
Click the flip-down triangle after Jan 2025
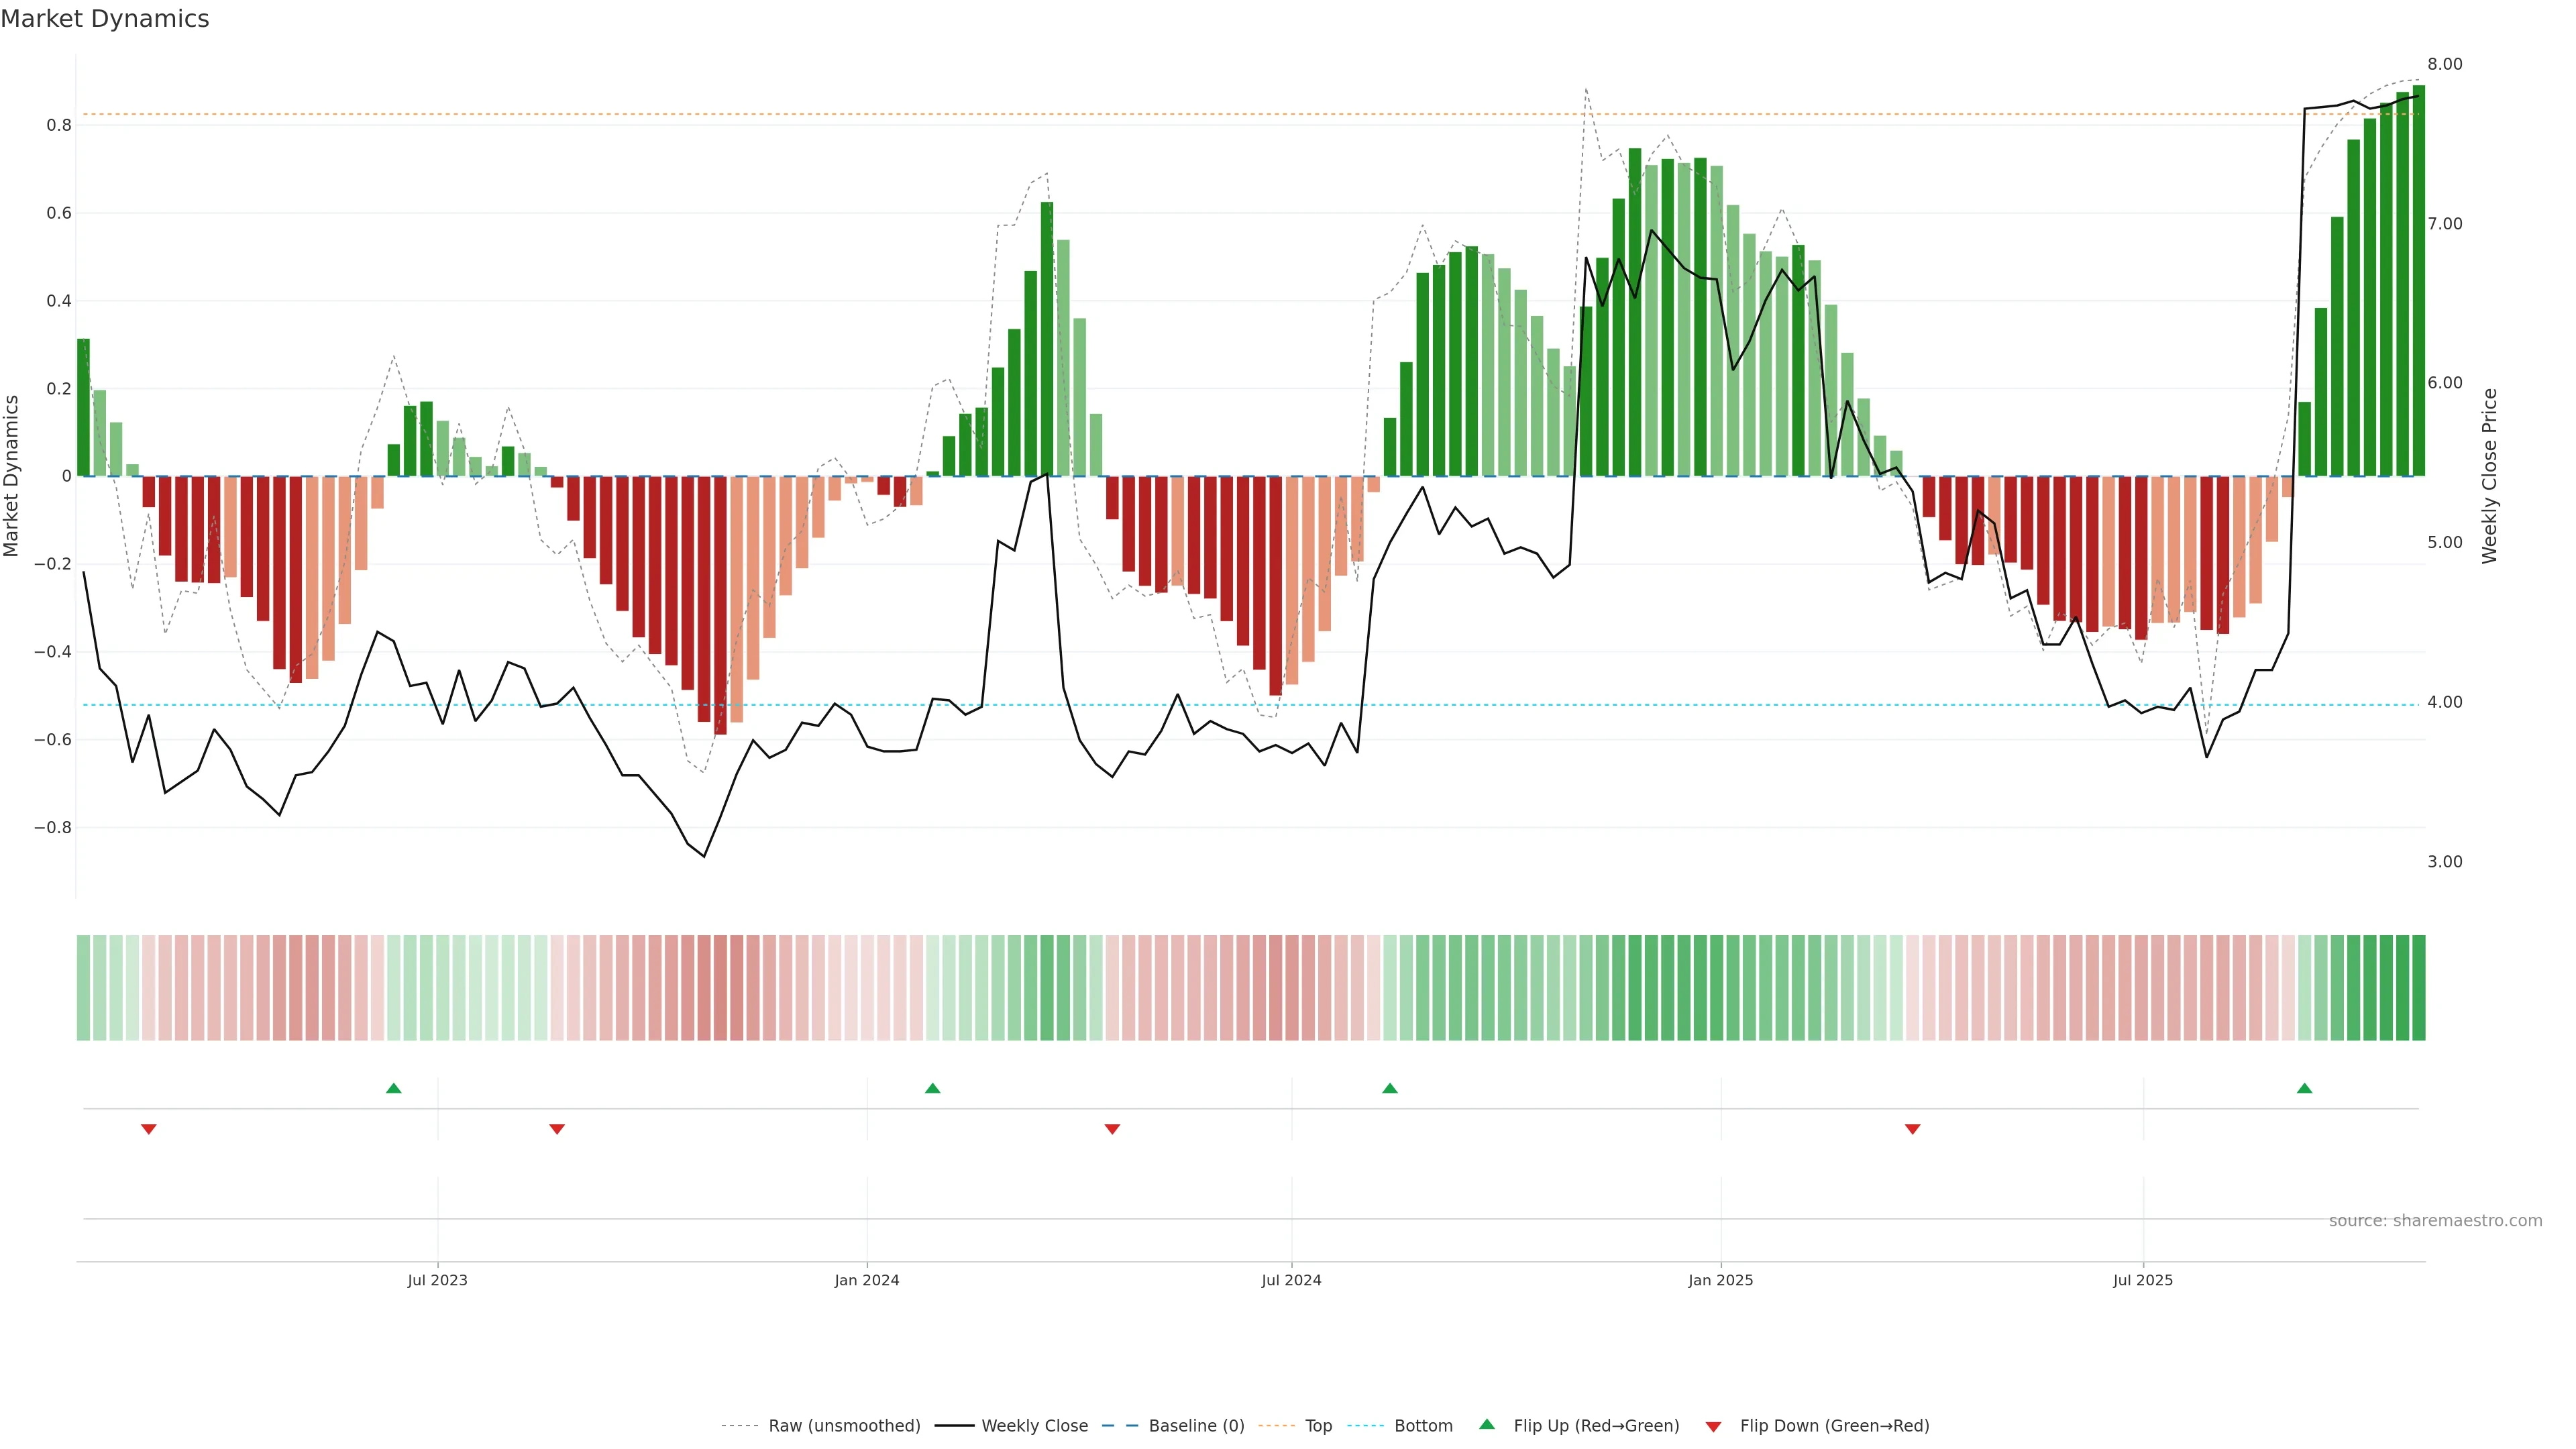click(1912, 1129)
